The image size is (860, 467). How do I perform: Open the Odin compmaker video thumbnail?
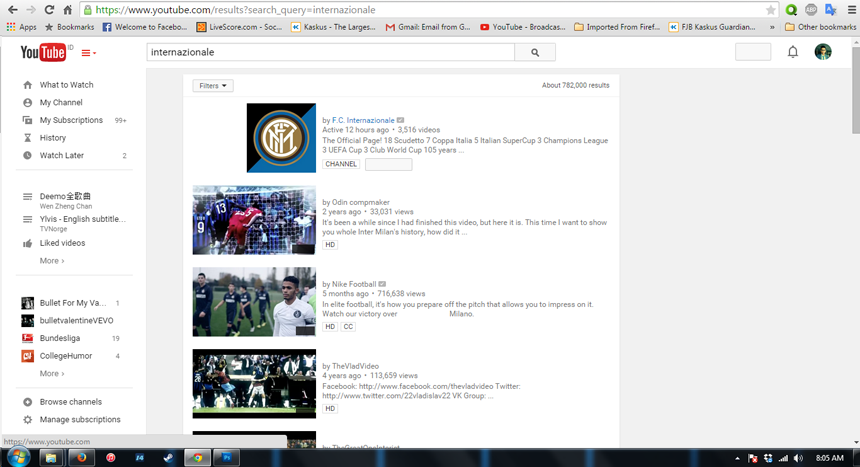tap(254, 220)
